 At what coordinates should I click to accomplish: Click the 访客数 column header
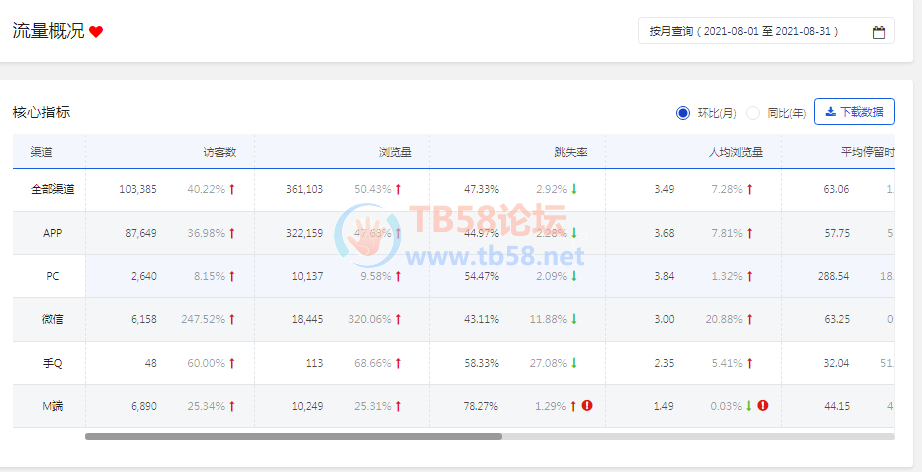click(219, 153)
